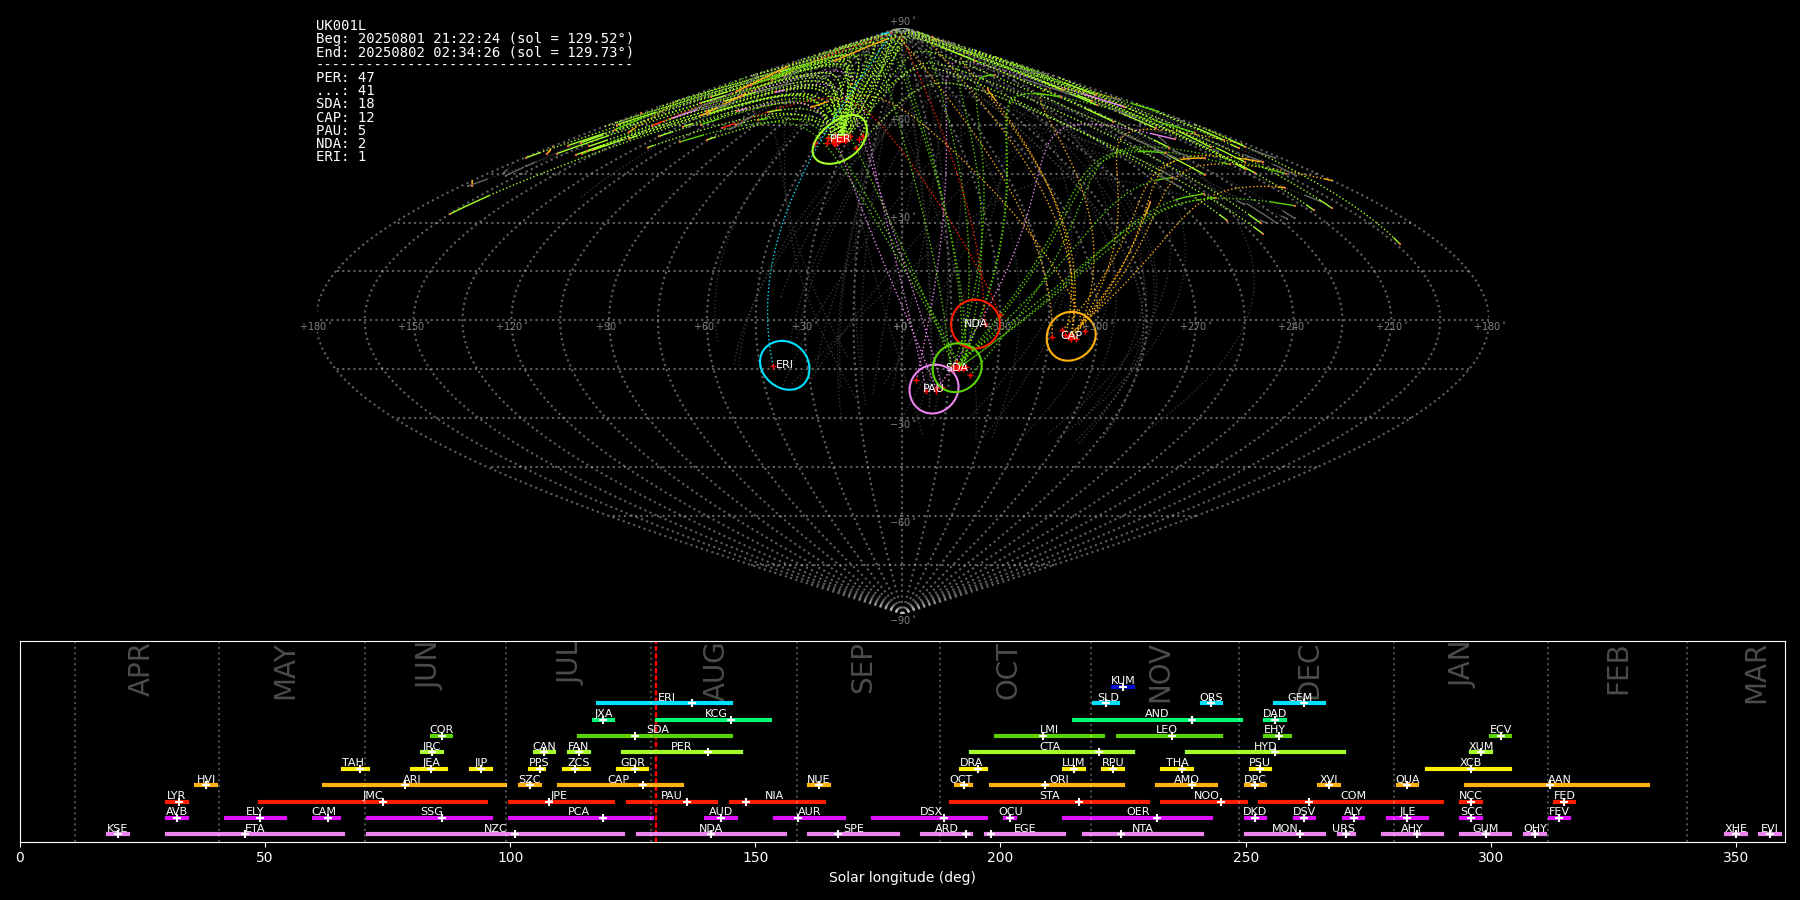Click the SSG shower bar in timeline
1800x900 pixels.
429,818
